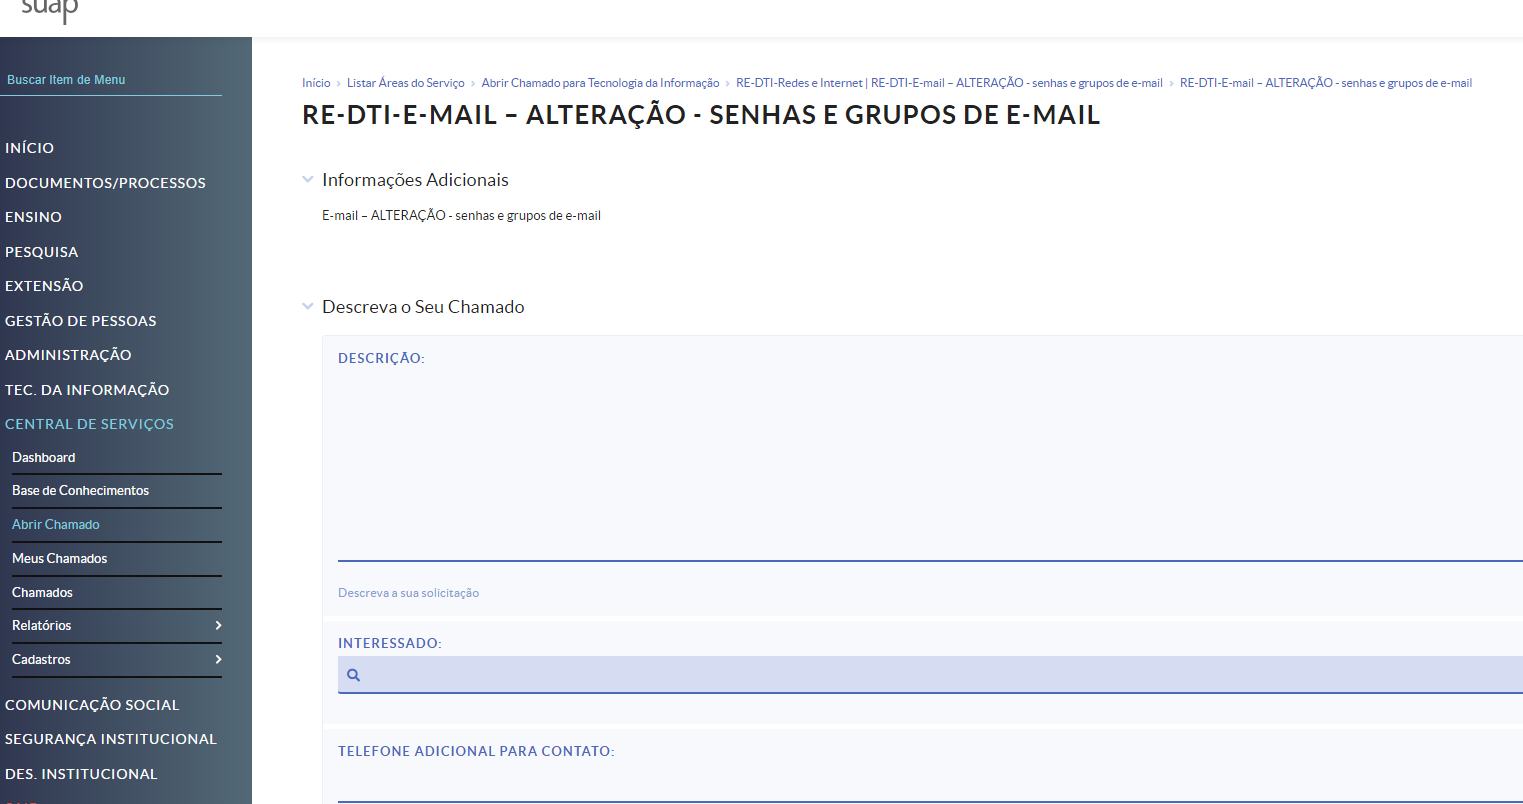This screenshot has width=1523, height=804.
Task: Open Abrir Chamado para Tecnologia da Informação breadcrumb
Action: 600,83
